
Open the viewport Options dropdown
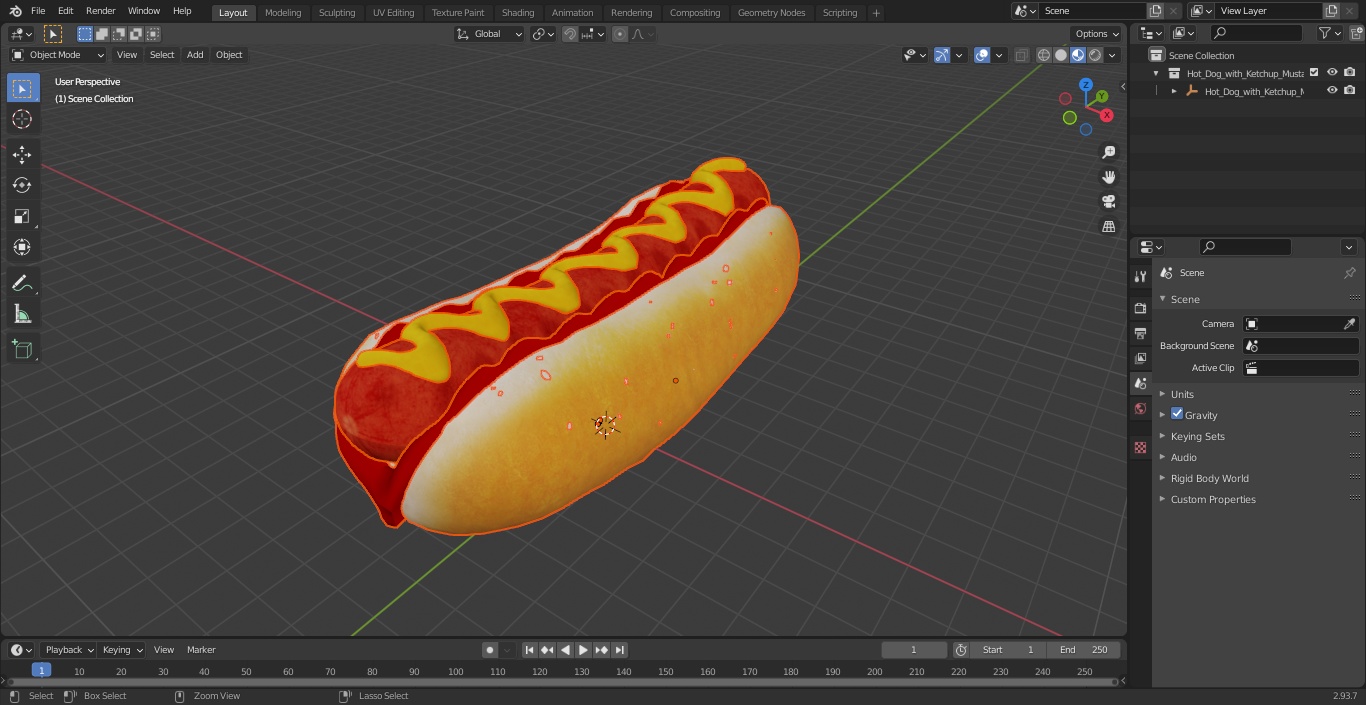[1097, 34]
